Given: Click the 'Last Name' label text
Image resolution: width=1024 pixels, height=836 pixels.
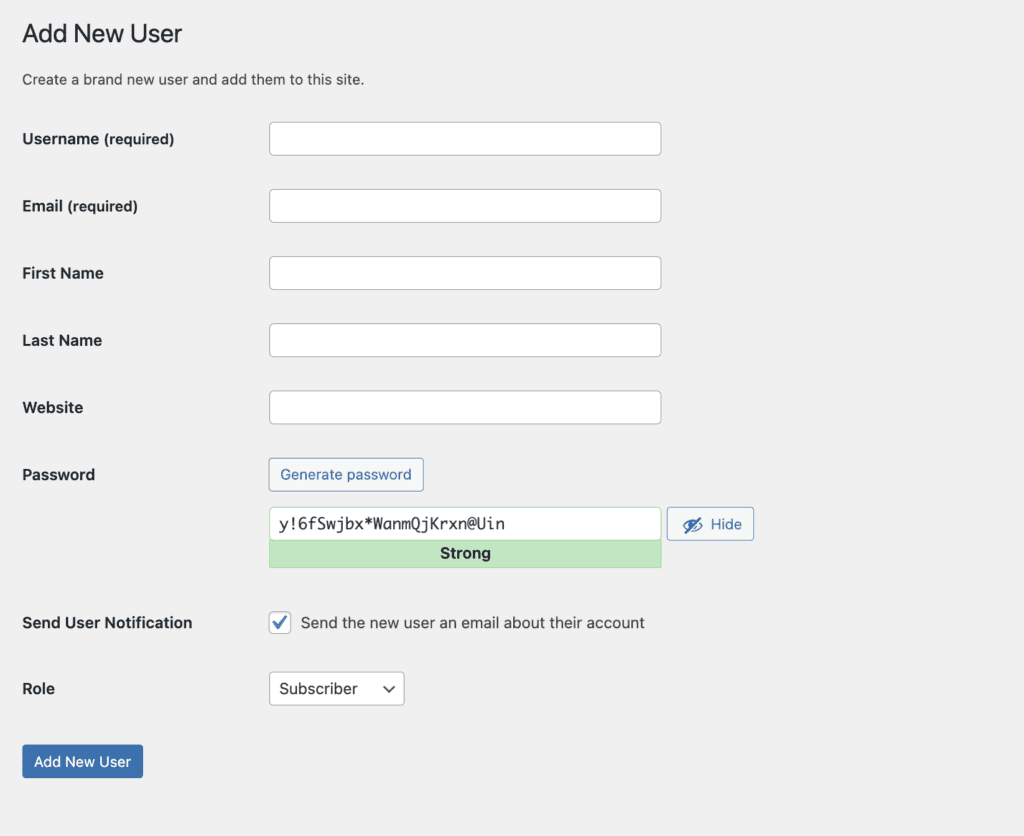Looking at the screenshot, I should [62, 340].
